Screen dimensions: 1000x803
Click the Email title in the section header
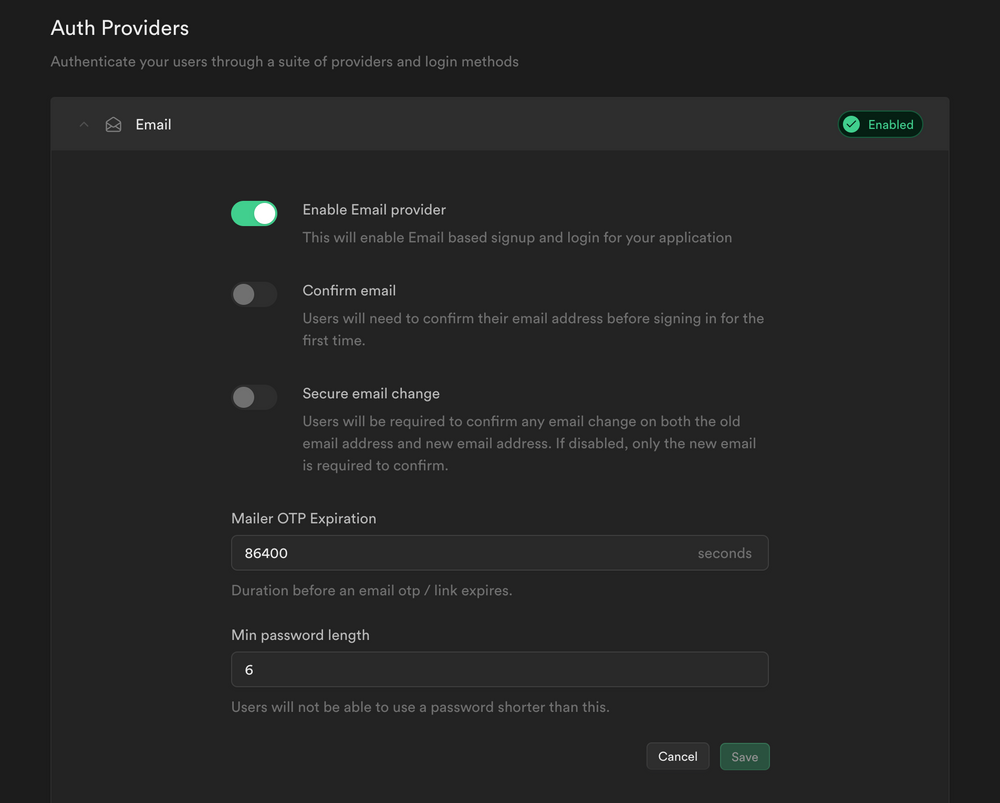[x=153, y=124]
